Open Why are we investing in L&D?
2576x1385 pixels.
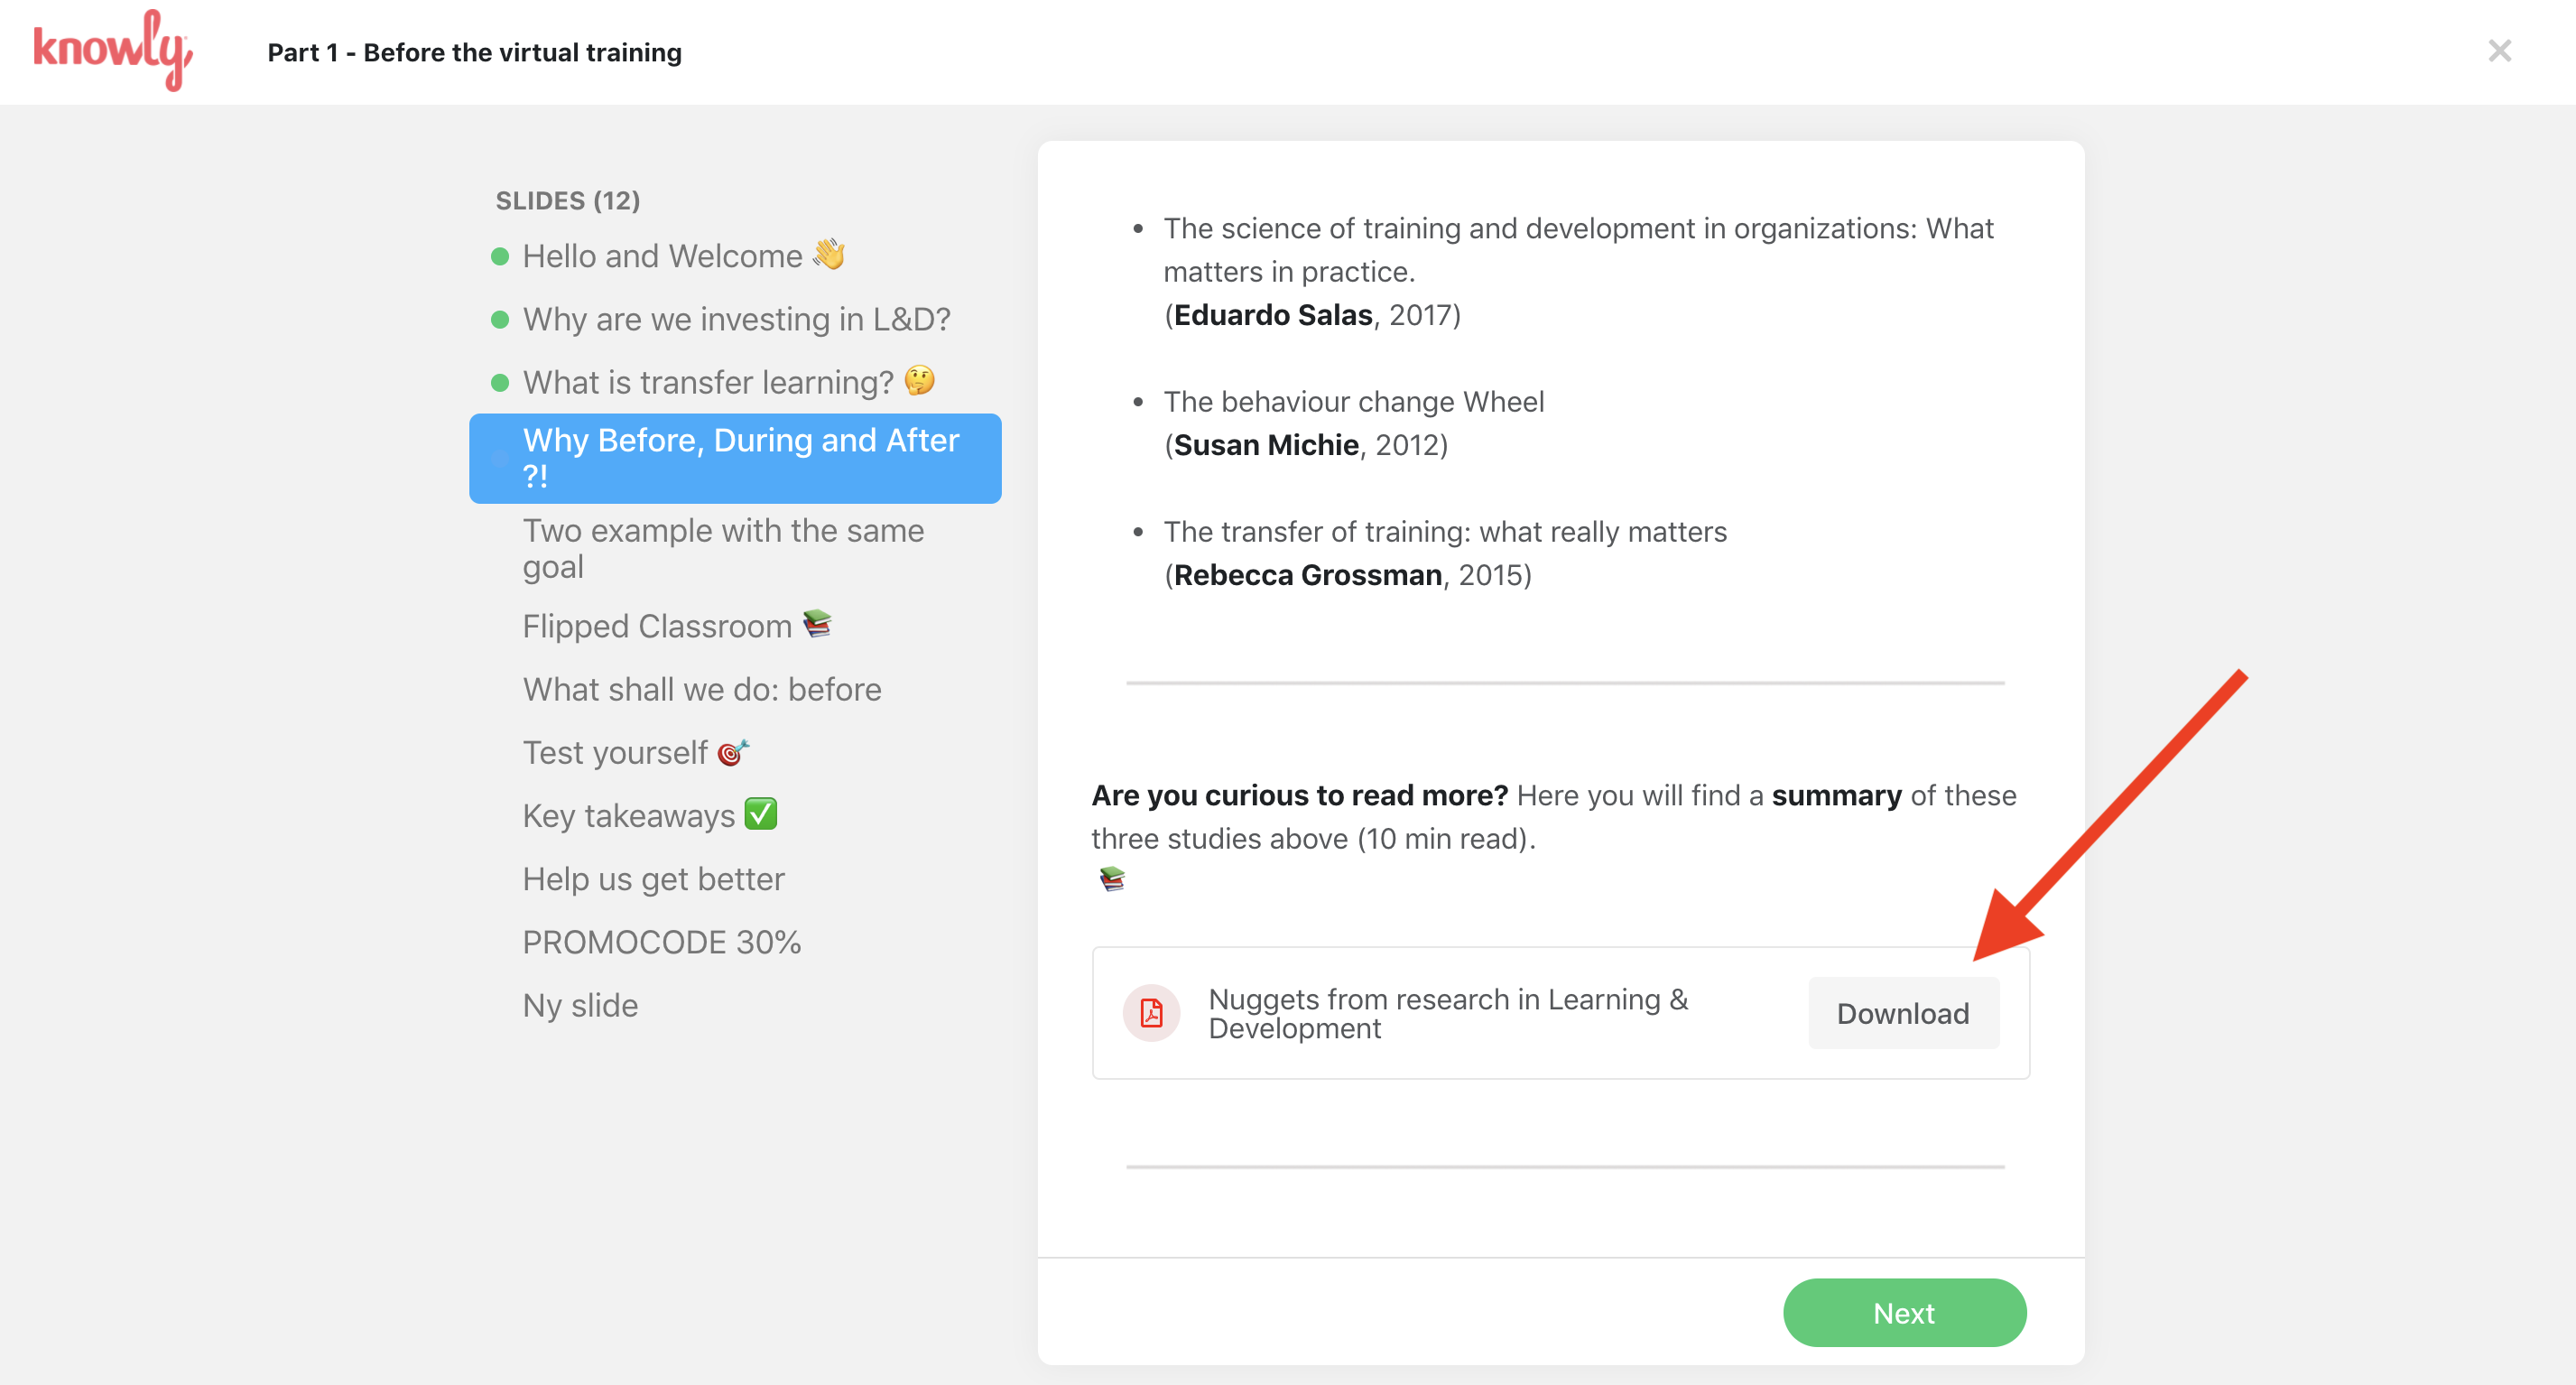736,319
